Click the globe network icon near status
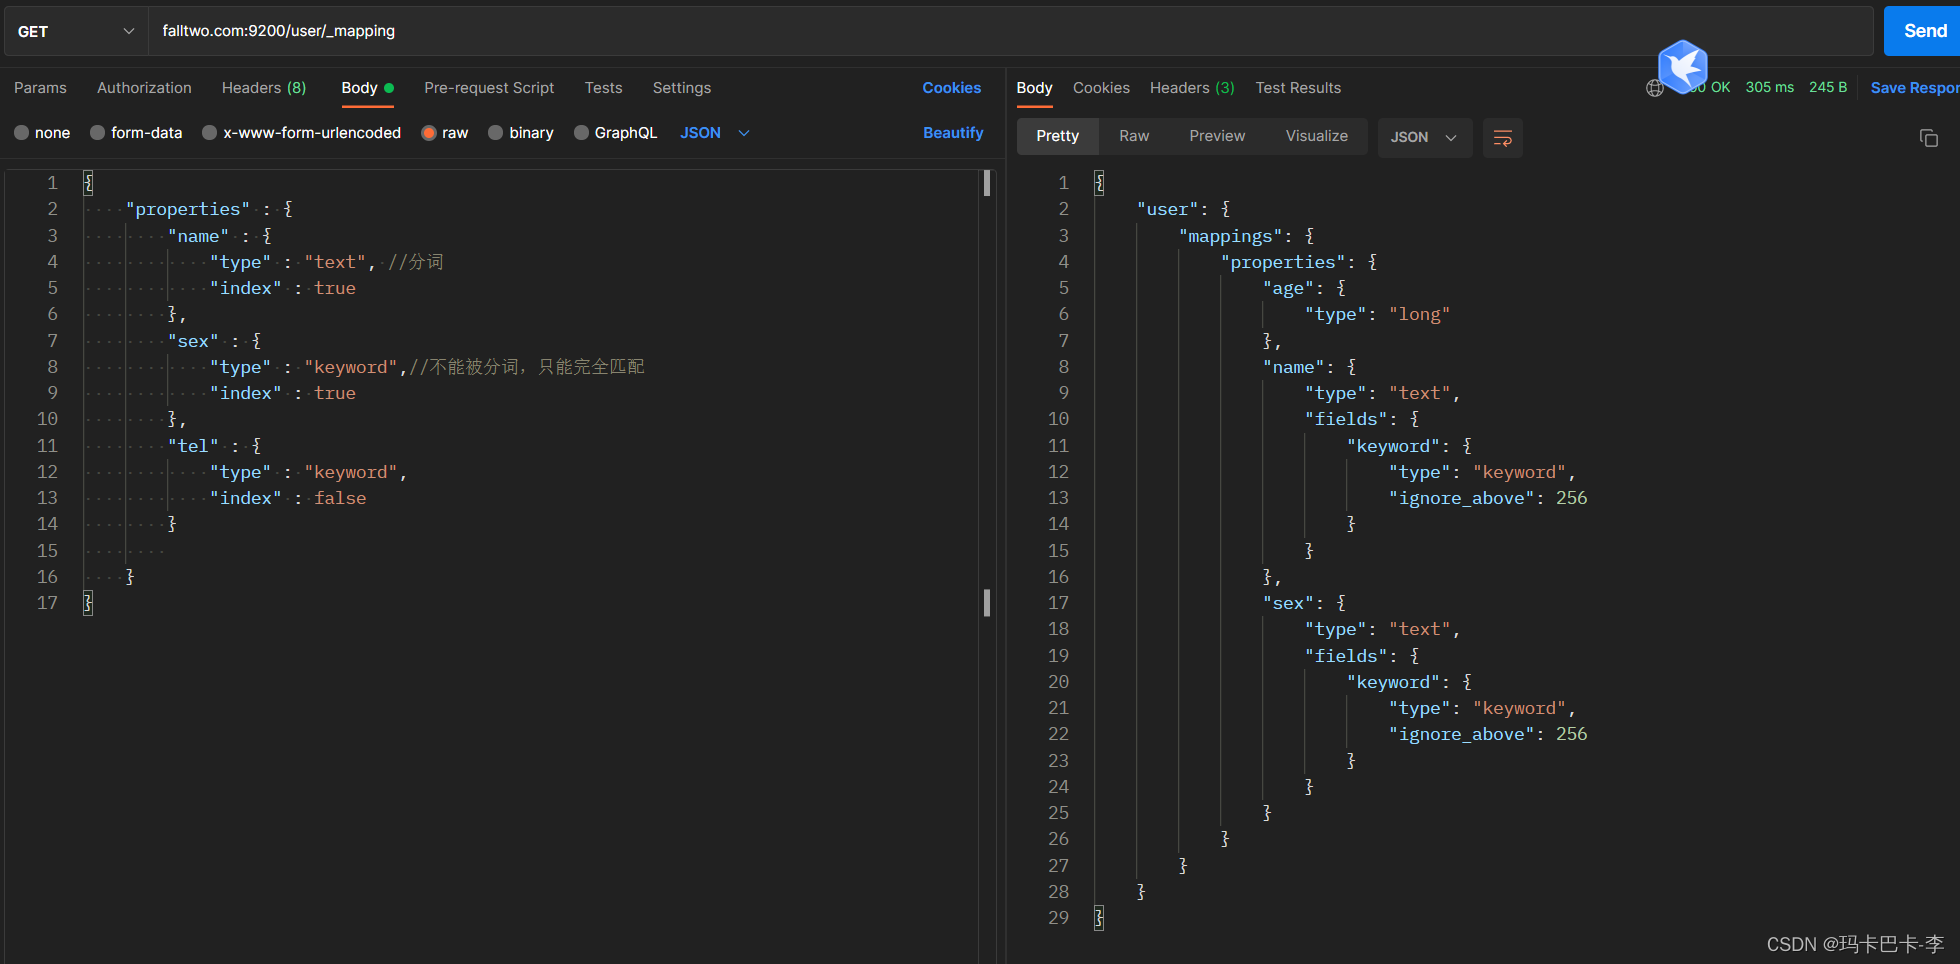The width and height of the screenshot is (1960, 964). click(1655, 88)
